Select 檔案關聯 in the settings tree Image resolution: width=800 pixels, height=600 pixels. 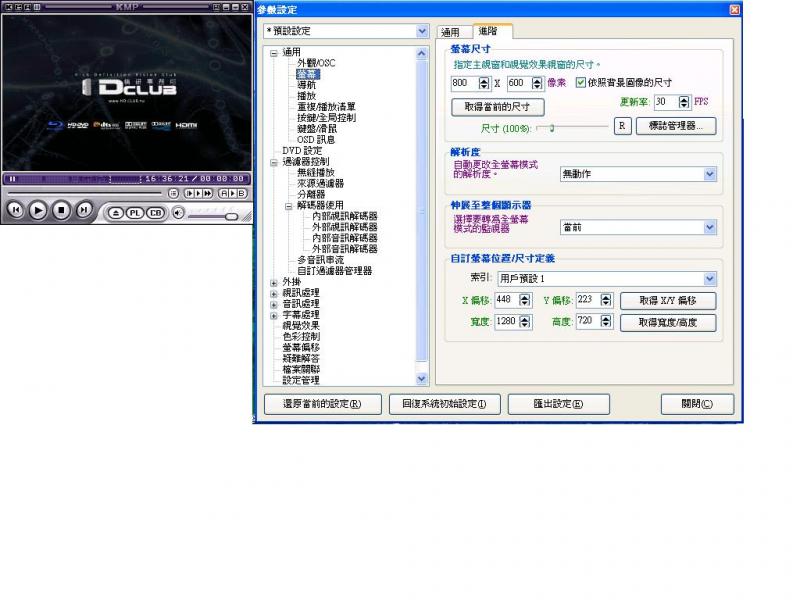click(x=301, y=369)
